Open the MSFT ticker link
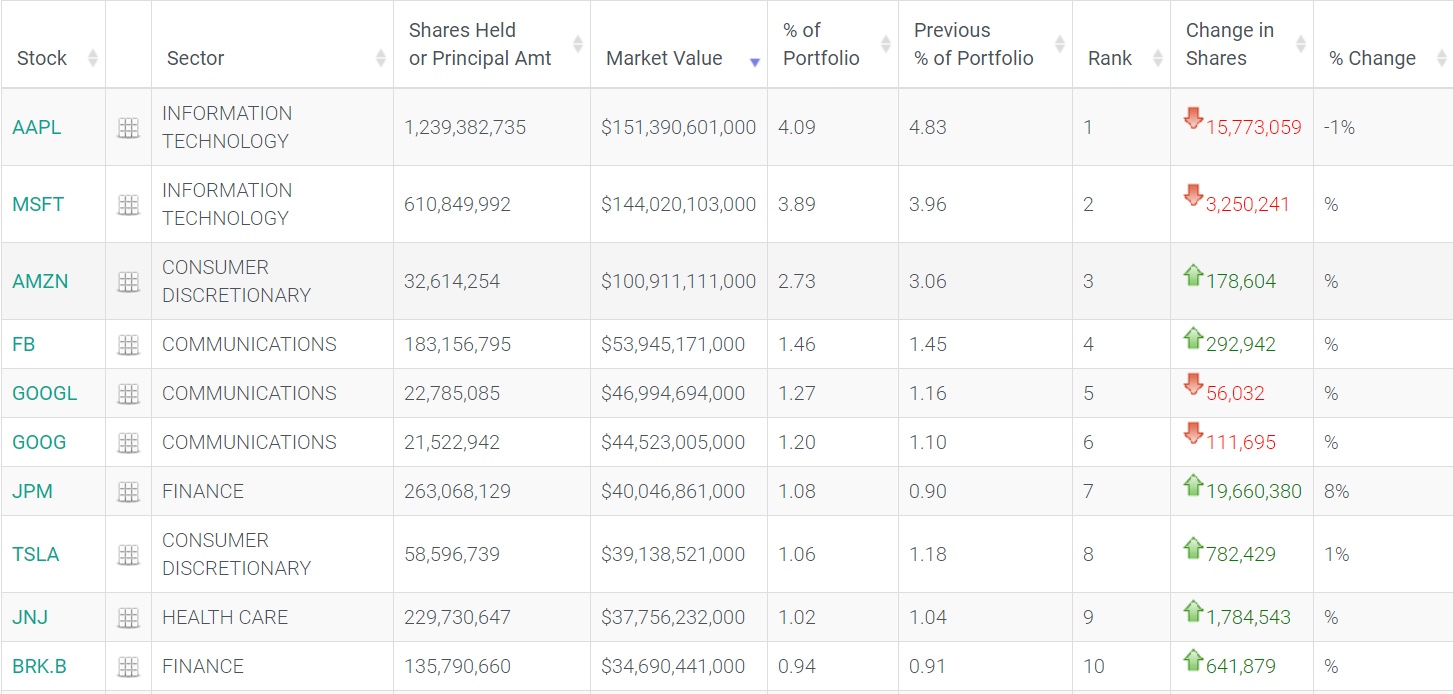The width and height of the screenshot is (1453, 694). pos(38,205)
